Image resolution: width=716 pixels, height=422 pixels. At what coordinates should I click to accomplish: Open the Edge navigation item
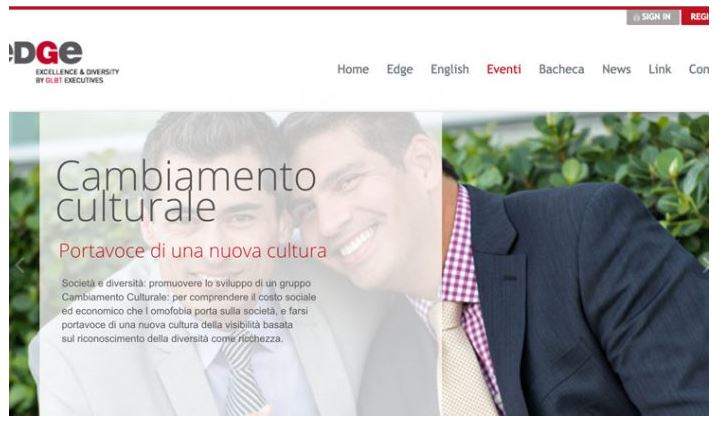pyautogui.click(x=400, y=69)
